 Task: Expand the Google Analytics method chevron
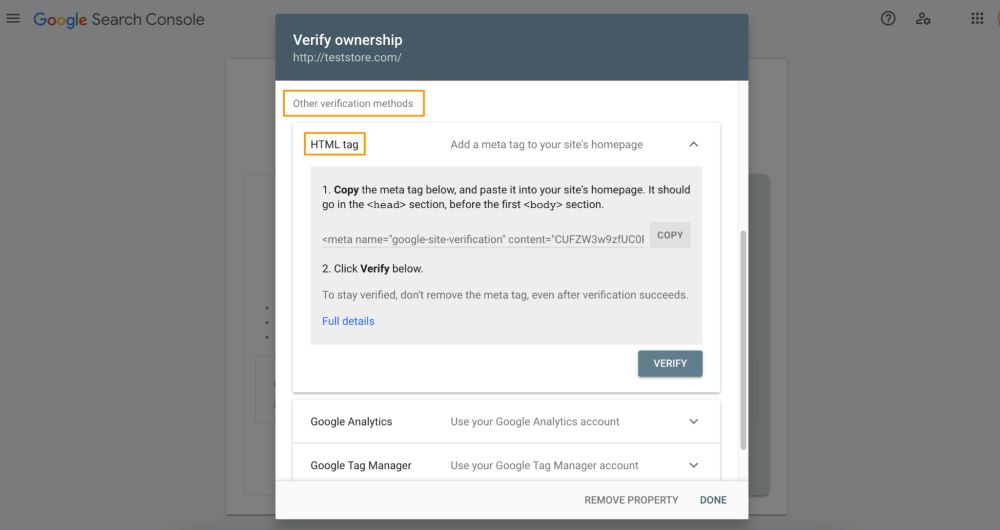point(693,422)
